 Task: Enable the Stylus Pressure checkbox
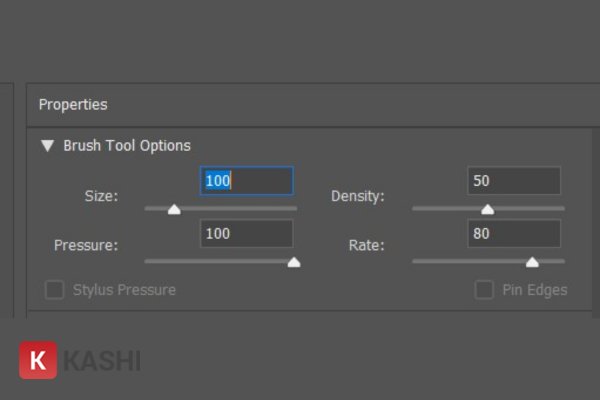(54, 290)
